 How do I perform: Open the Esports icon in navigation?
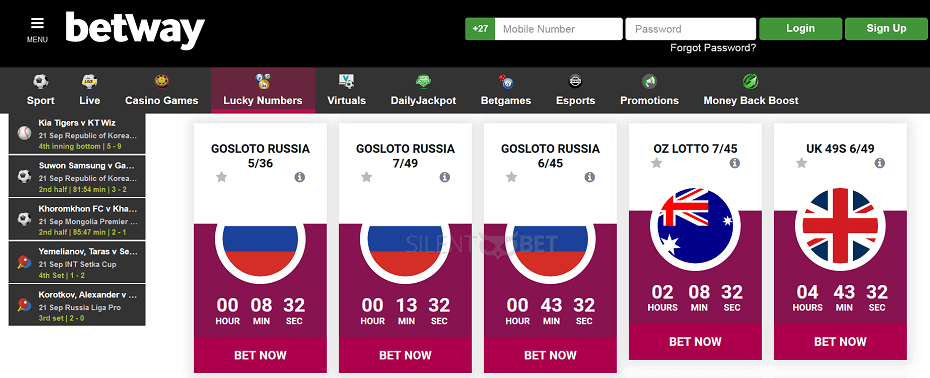pos(575,81)
